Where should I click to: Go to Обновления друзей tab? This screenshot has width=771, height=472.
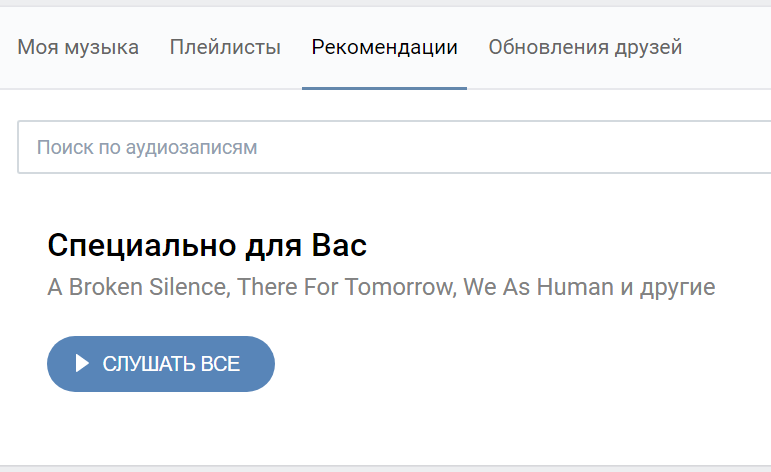point(585,47)
